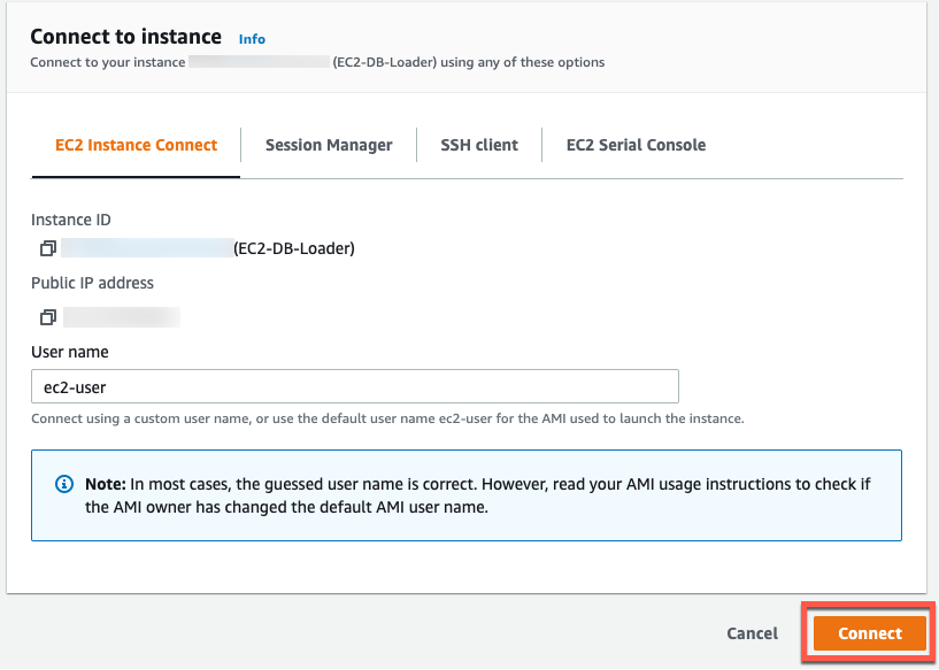Click the Public IP address label
The width and height of the screenshot is (939, 670).
92,283
